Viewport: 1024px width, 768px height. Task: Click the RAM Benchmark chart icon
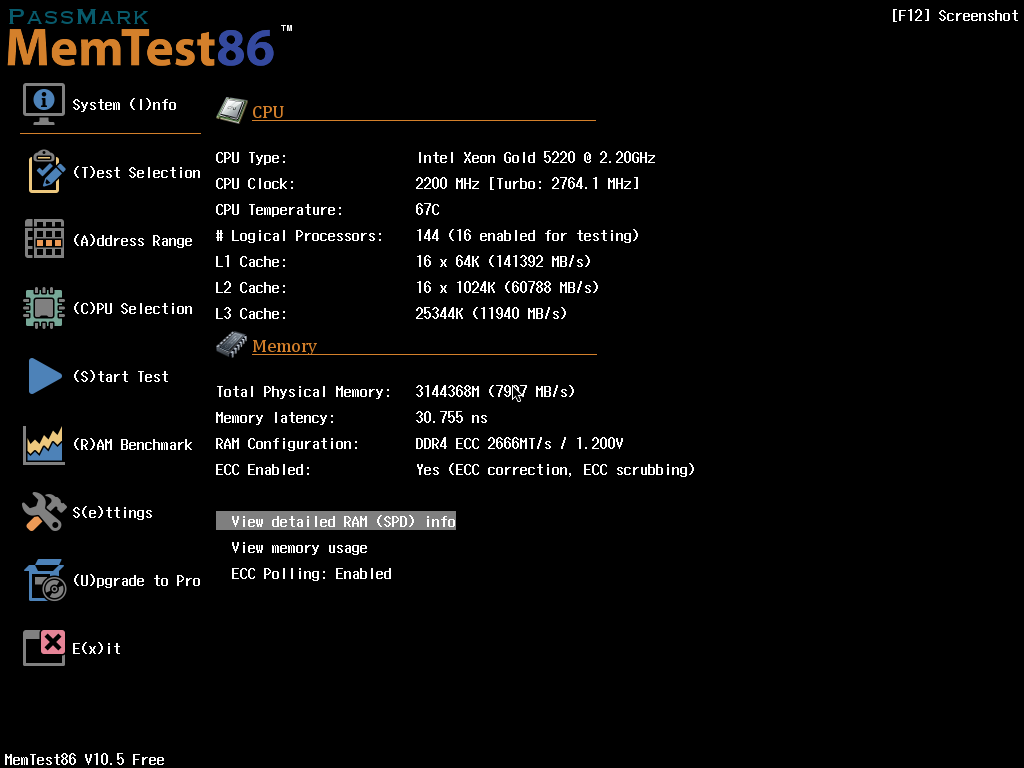pyautogui.click(x=44, y=445)
